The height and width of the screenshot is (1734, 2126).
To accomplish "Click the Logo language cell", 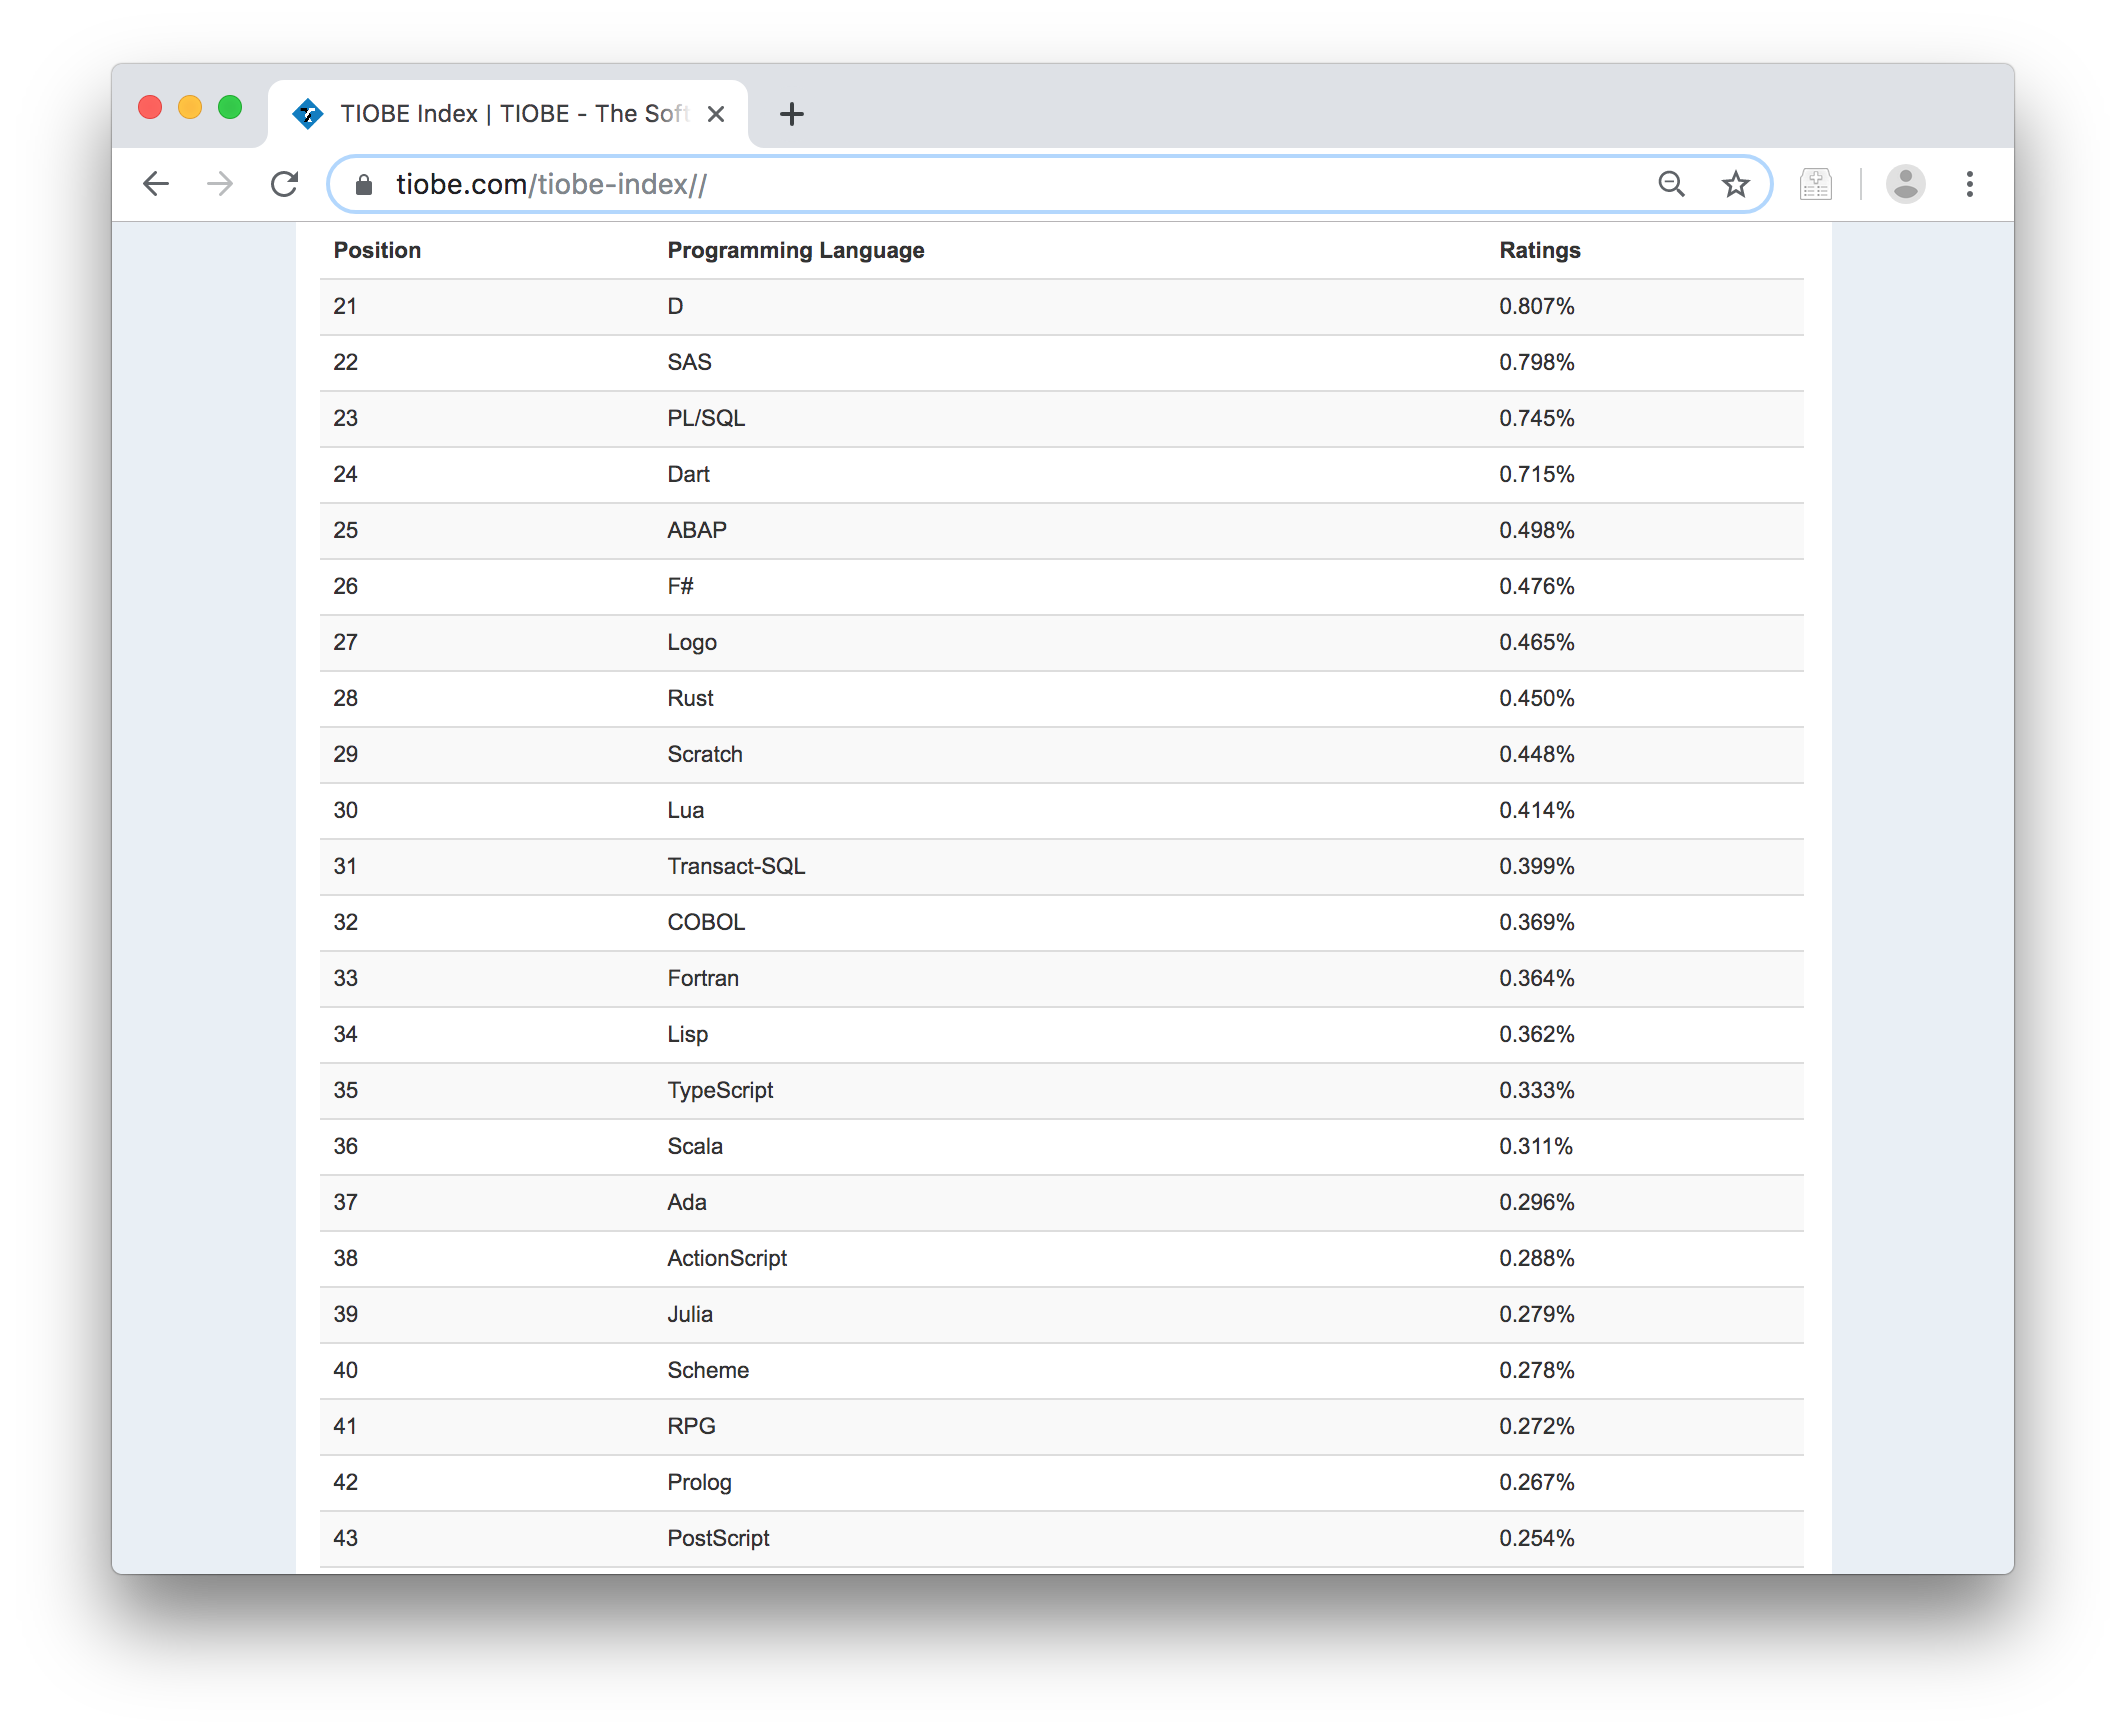I will click(692, 642).
